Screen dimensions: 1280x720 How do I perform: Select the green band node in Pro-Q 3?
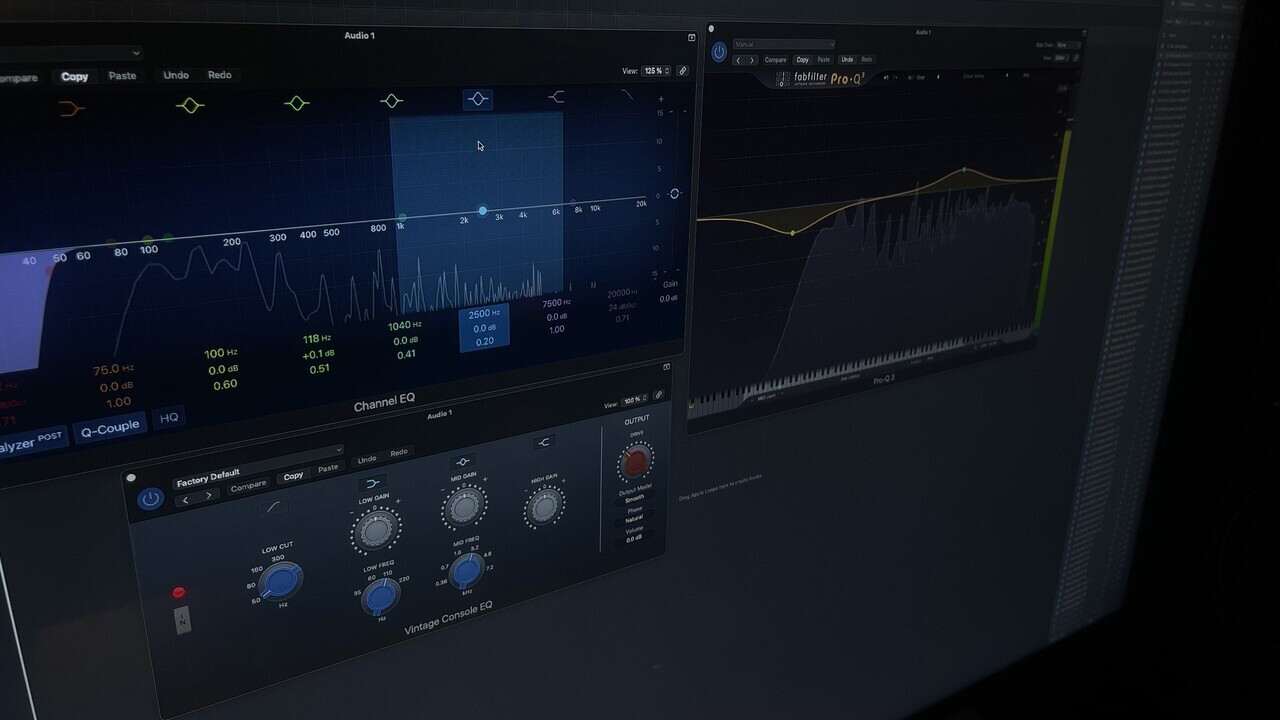click(x=793, y=233)
